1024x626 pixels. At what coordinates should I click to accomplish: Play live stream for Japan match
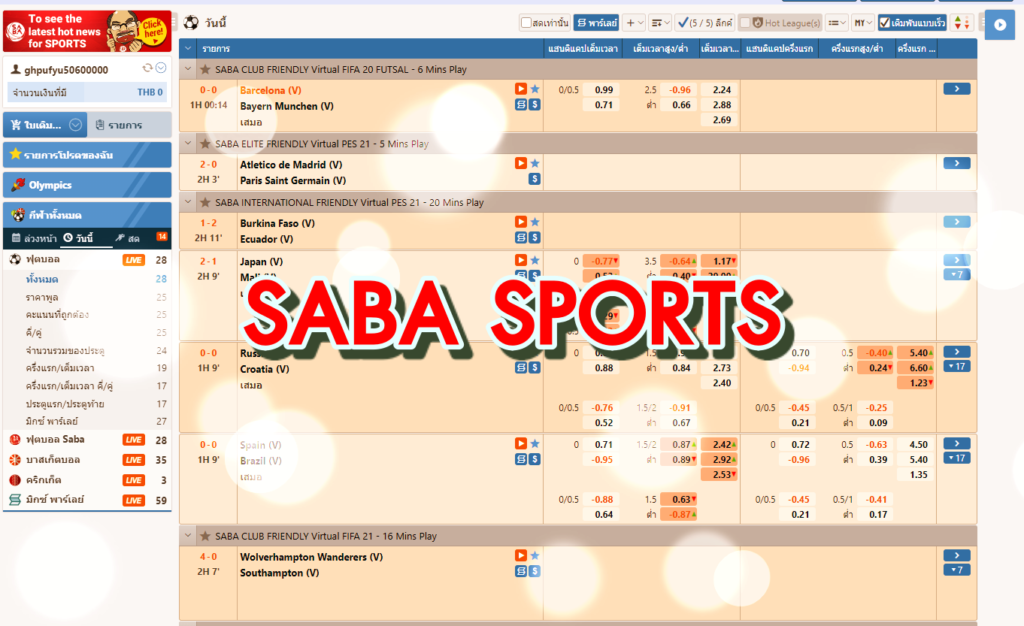pyautogui.click(x=520, y=260)
